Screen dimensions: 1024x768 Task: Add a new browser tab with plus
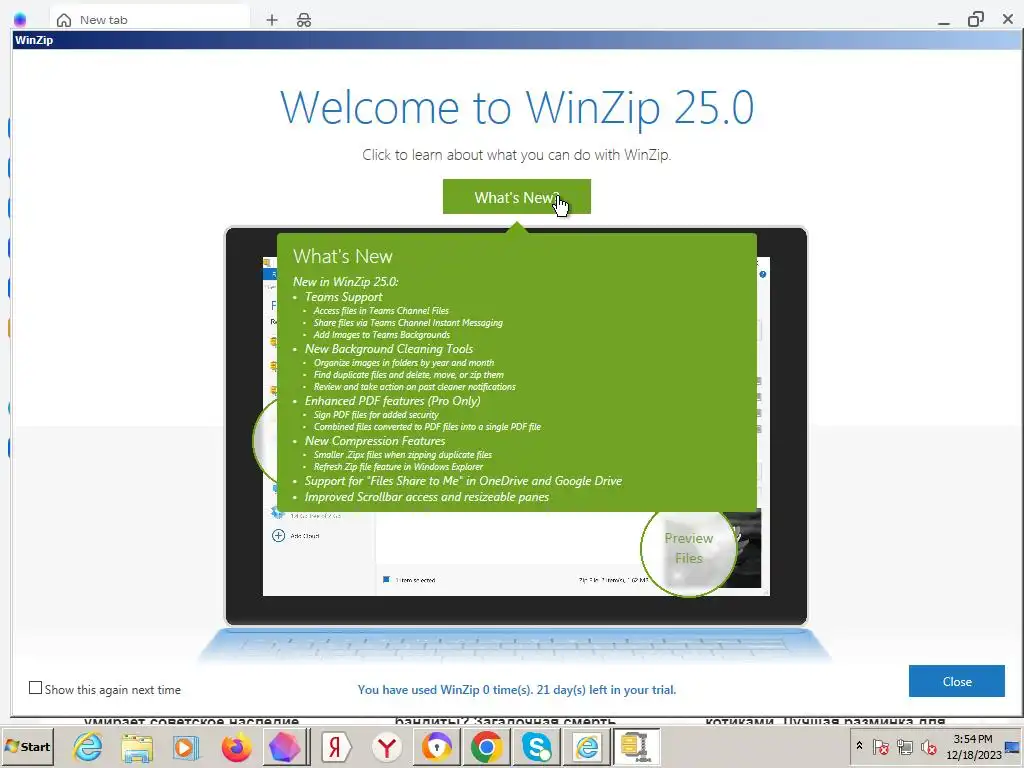[272, 20]
